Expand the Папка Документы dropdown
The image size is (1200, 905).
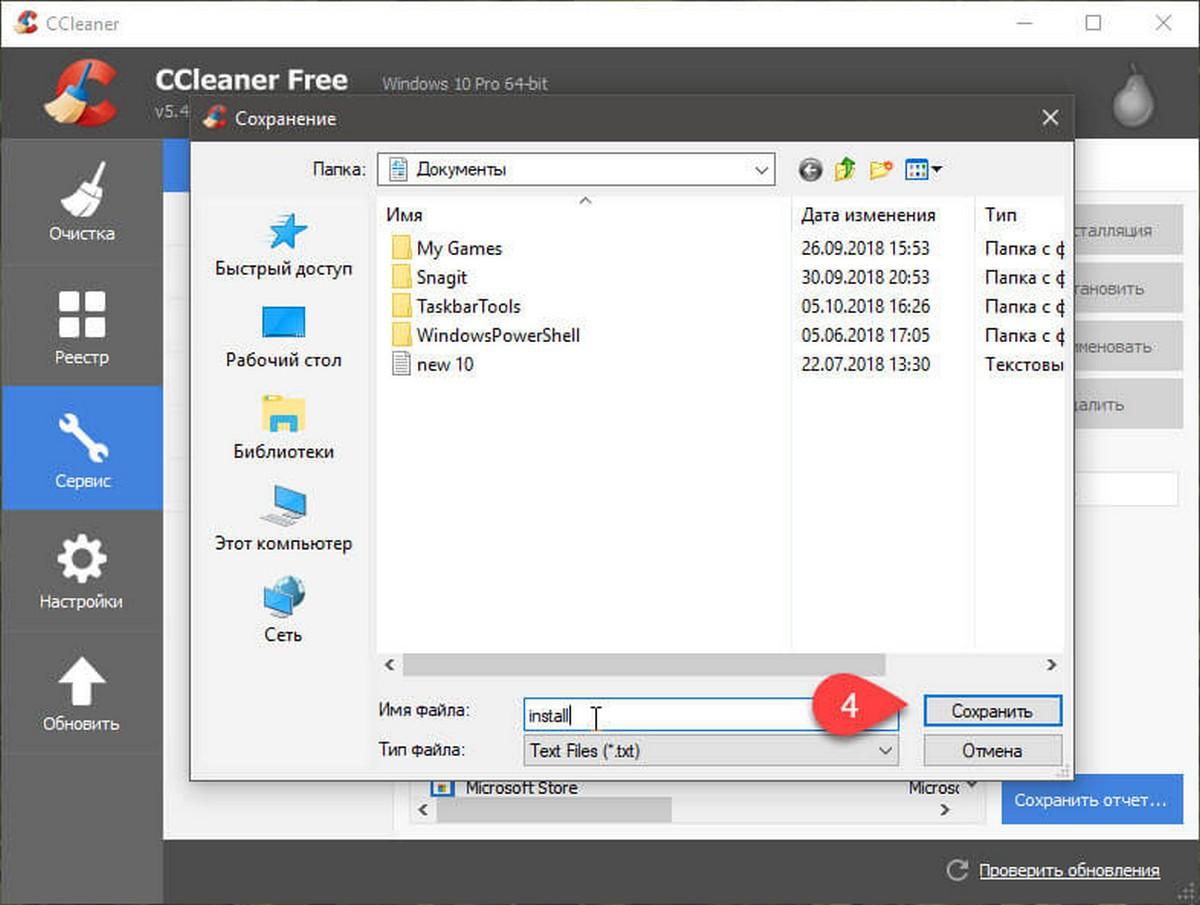[761, 170]
